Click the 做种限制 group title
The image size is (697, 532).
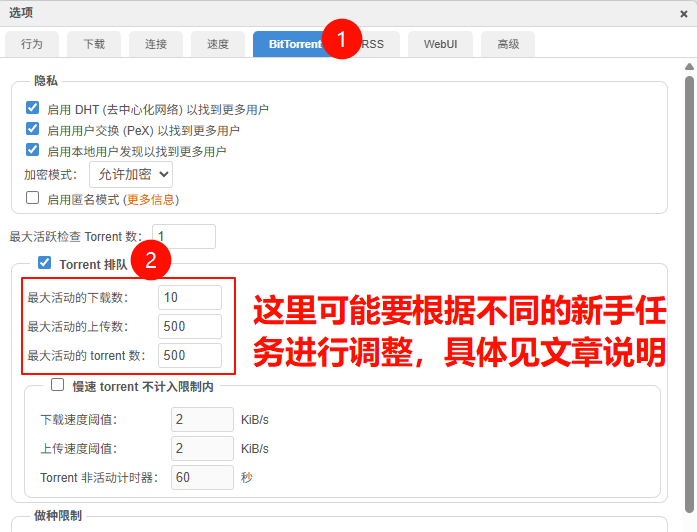(58, 516)
